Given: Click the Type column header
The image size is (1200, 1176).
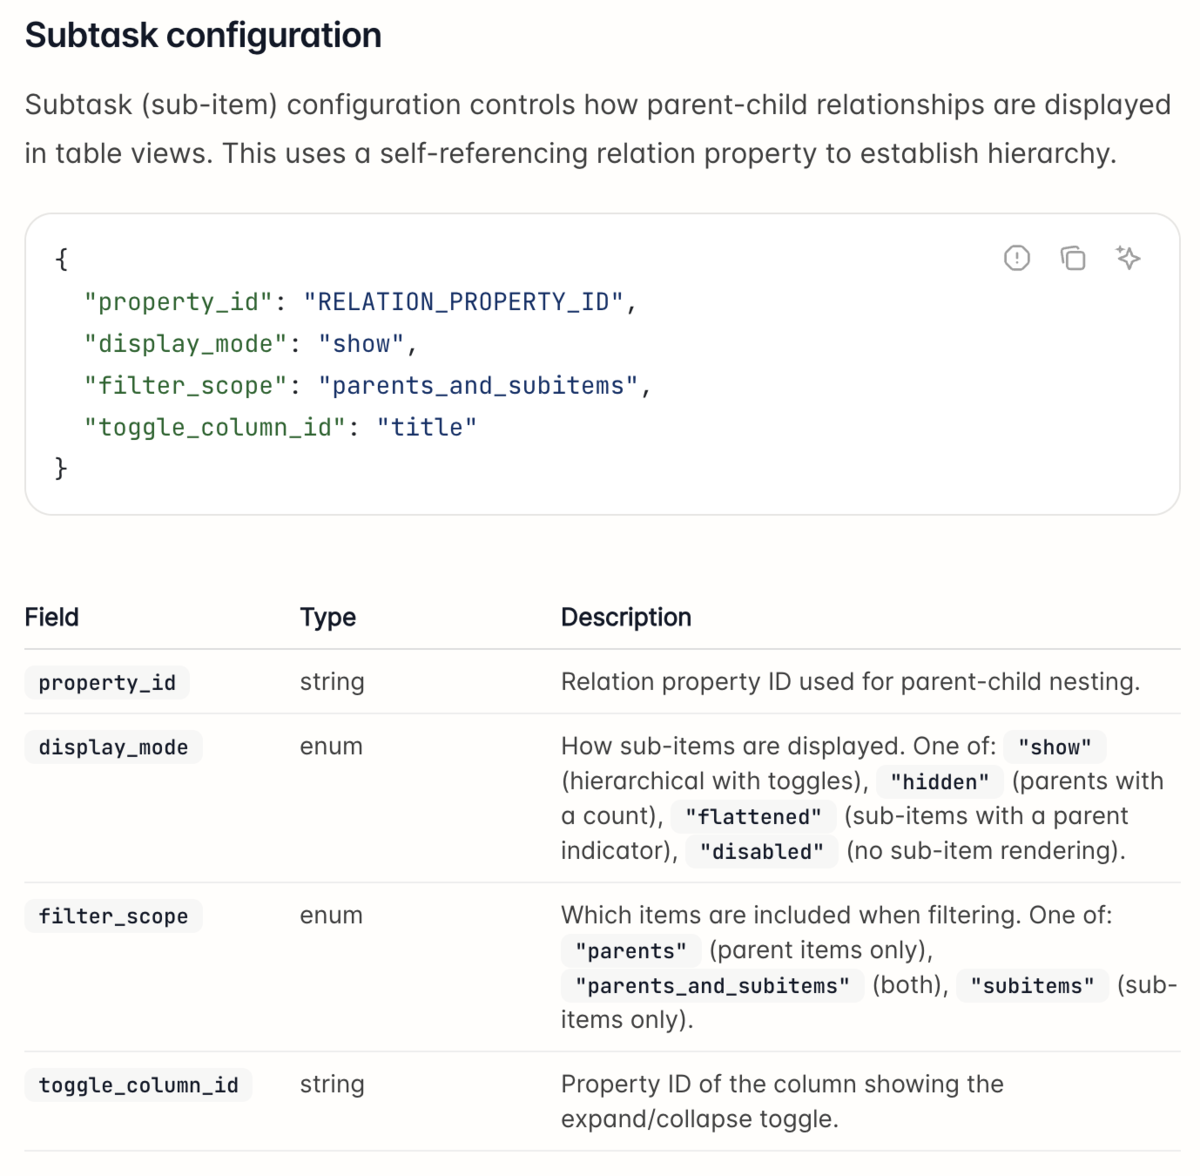Looking at the screenshot, I should [x=328, y=617].
